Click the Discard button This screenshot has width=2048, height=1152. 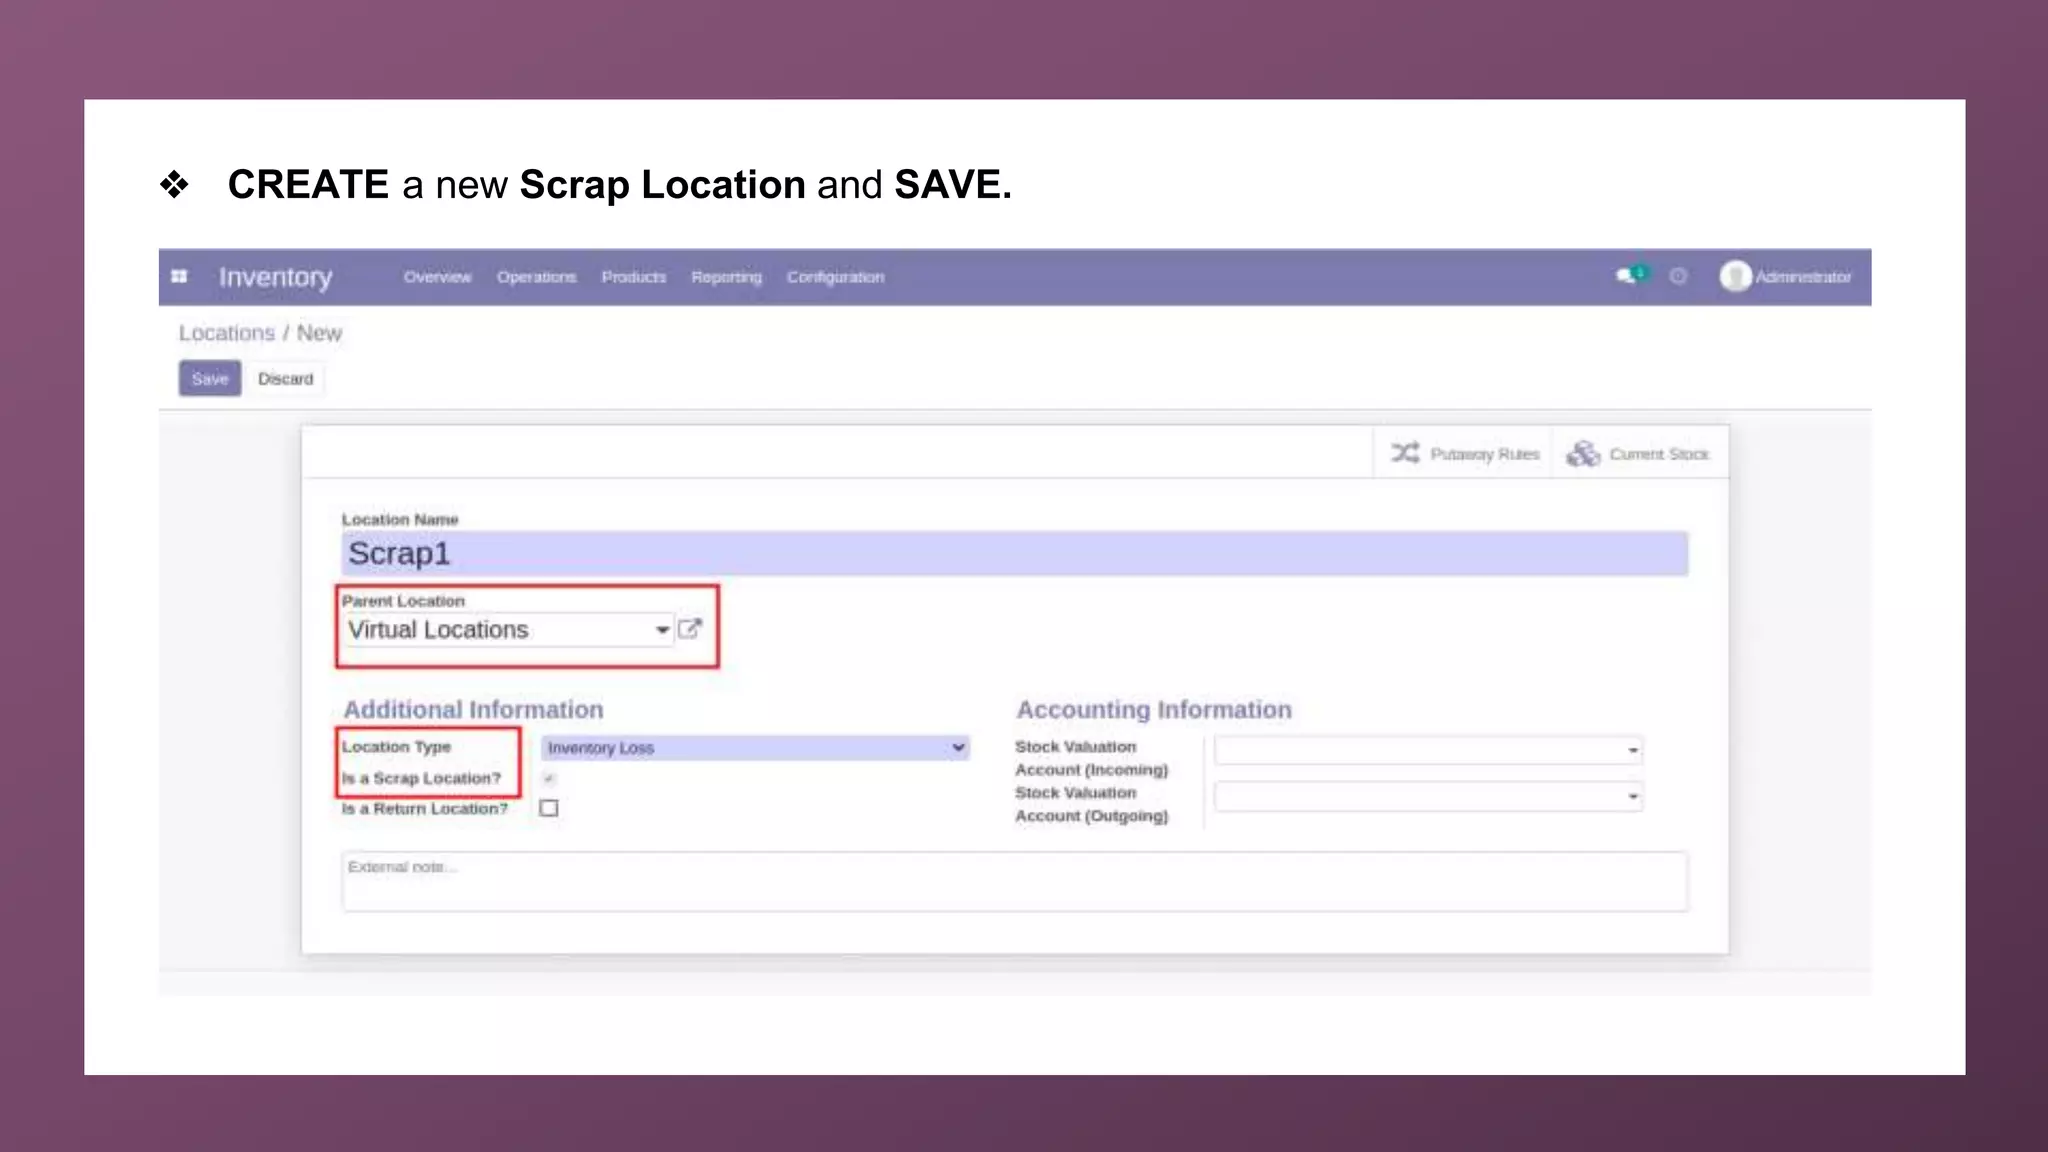coord(285,379)
